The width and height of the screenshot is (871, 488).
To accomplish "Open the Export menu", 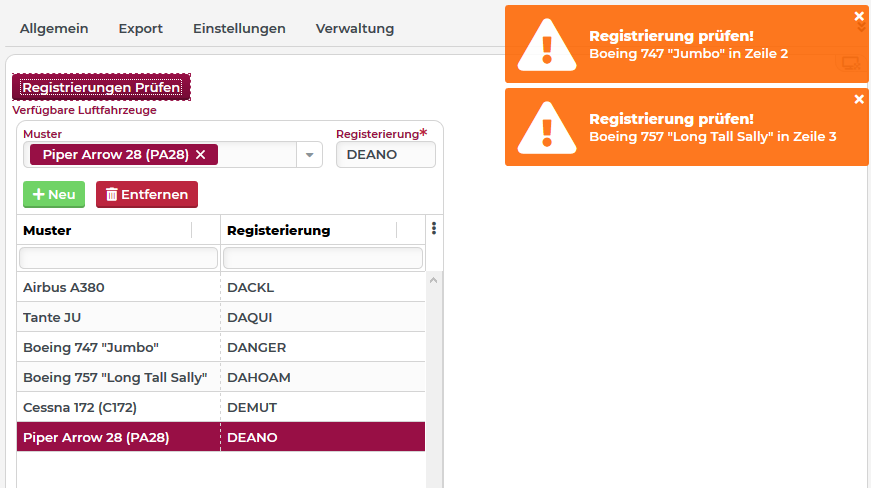I will pyautogui.click(x=140, y=29).
